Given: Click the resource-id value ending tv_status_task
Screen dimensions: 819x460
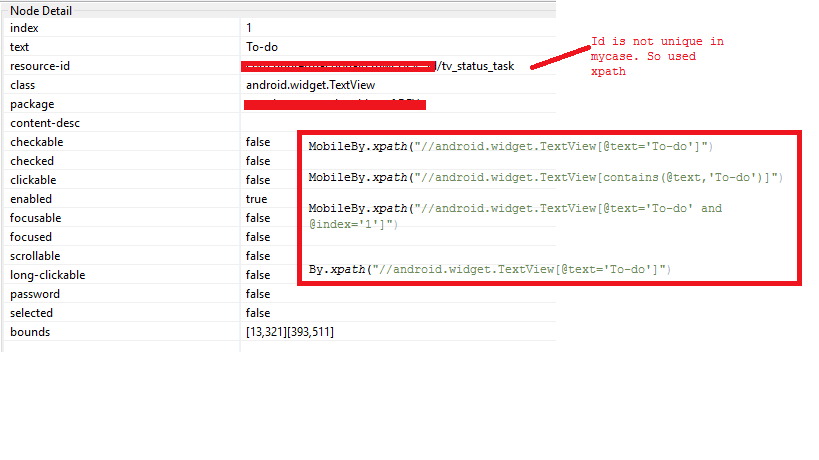Looking at the screenshot, I should [380, 66].
